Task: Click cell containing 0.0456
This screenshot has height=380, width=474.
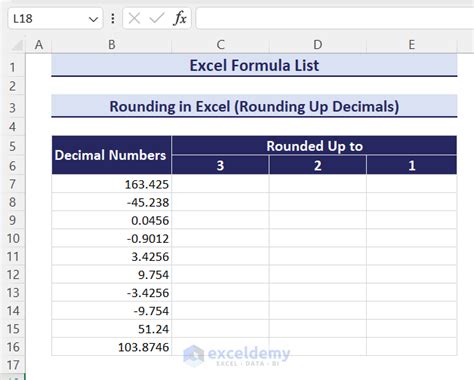Action: pyautogui.click(x=112, y=220)
